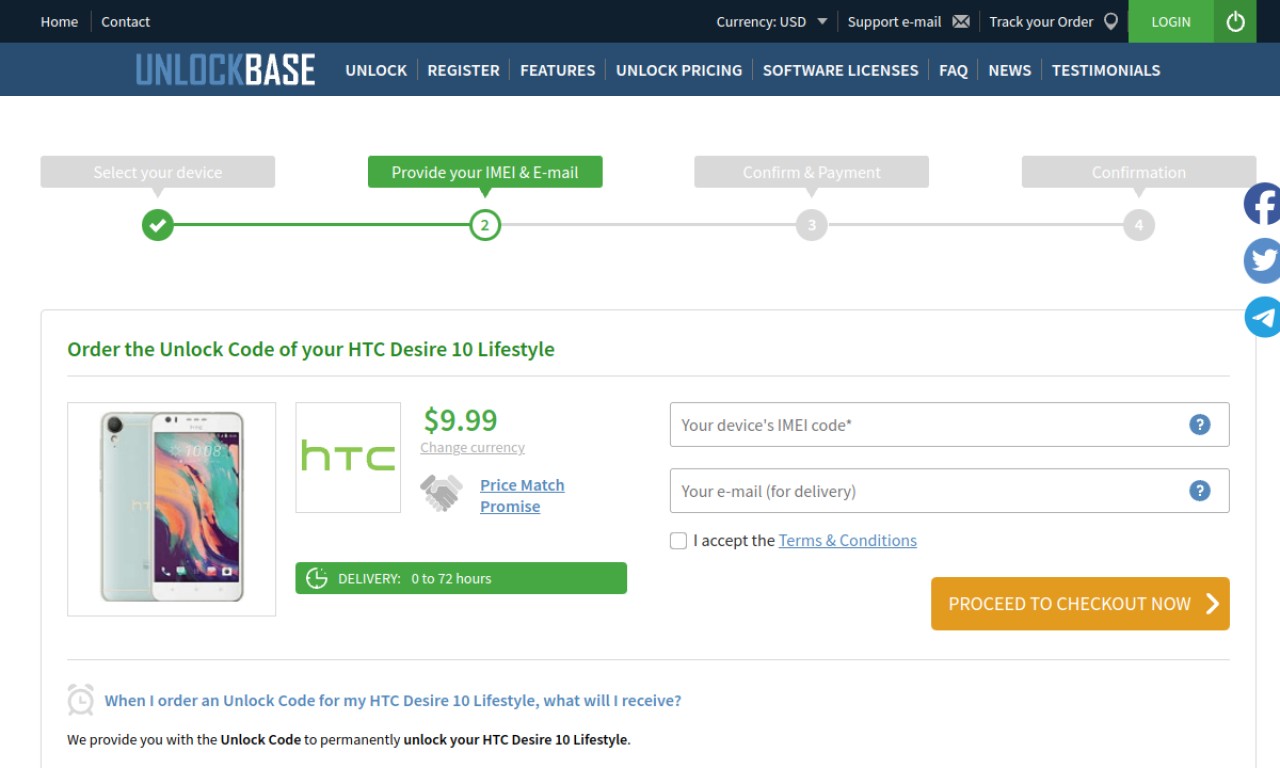Click the location pin icon for order tracking
The image size is (1280, 768).
click(1110, 21)
